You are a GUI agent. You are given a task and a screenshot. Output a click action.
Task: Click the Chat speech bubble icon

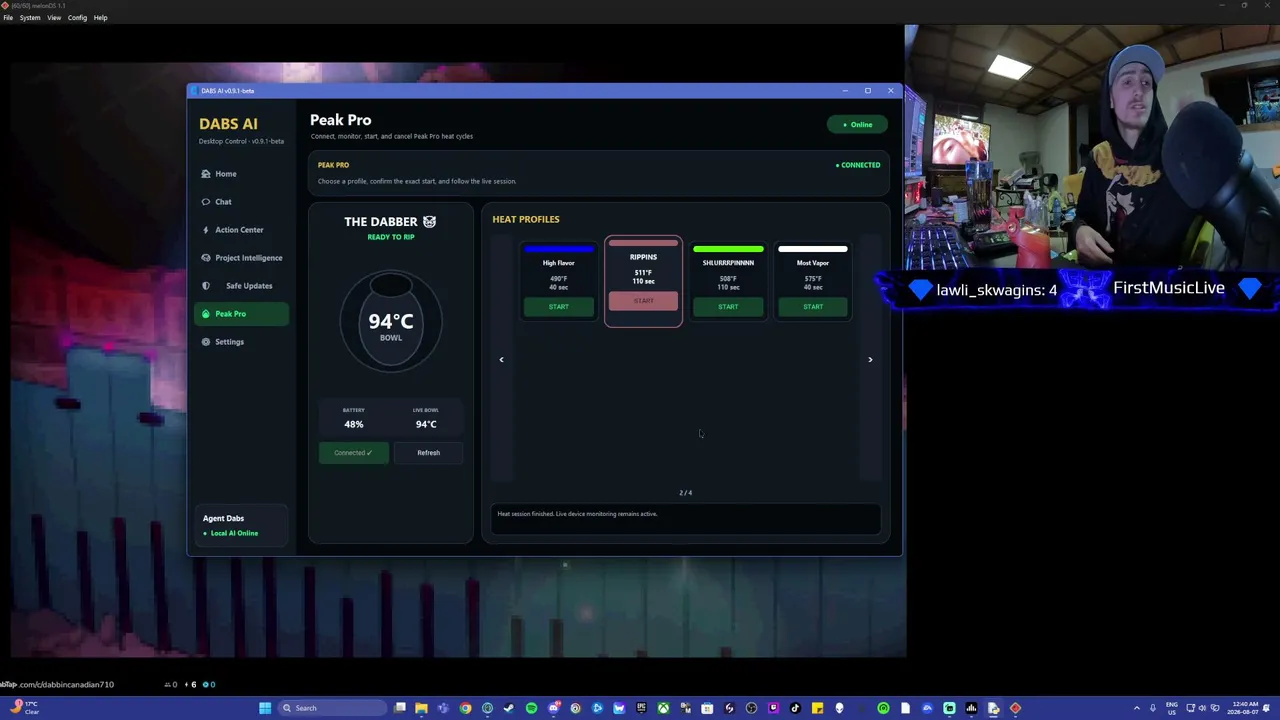pos(206,202)
